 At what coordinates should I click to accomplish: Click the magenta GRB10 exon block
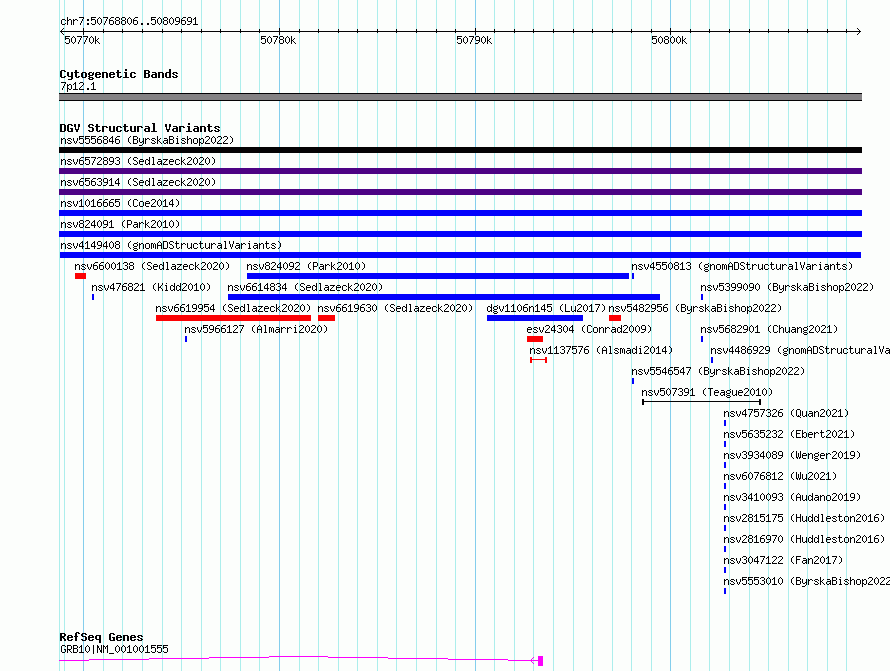540,661
